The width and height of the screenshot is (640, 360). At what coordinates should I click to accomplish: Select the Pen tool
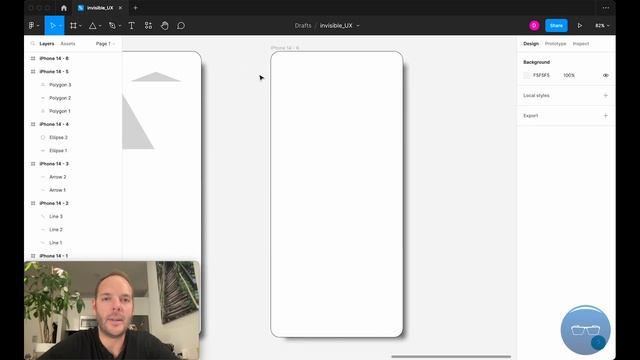pyautogui.click(x=112, y=25)
